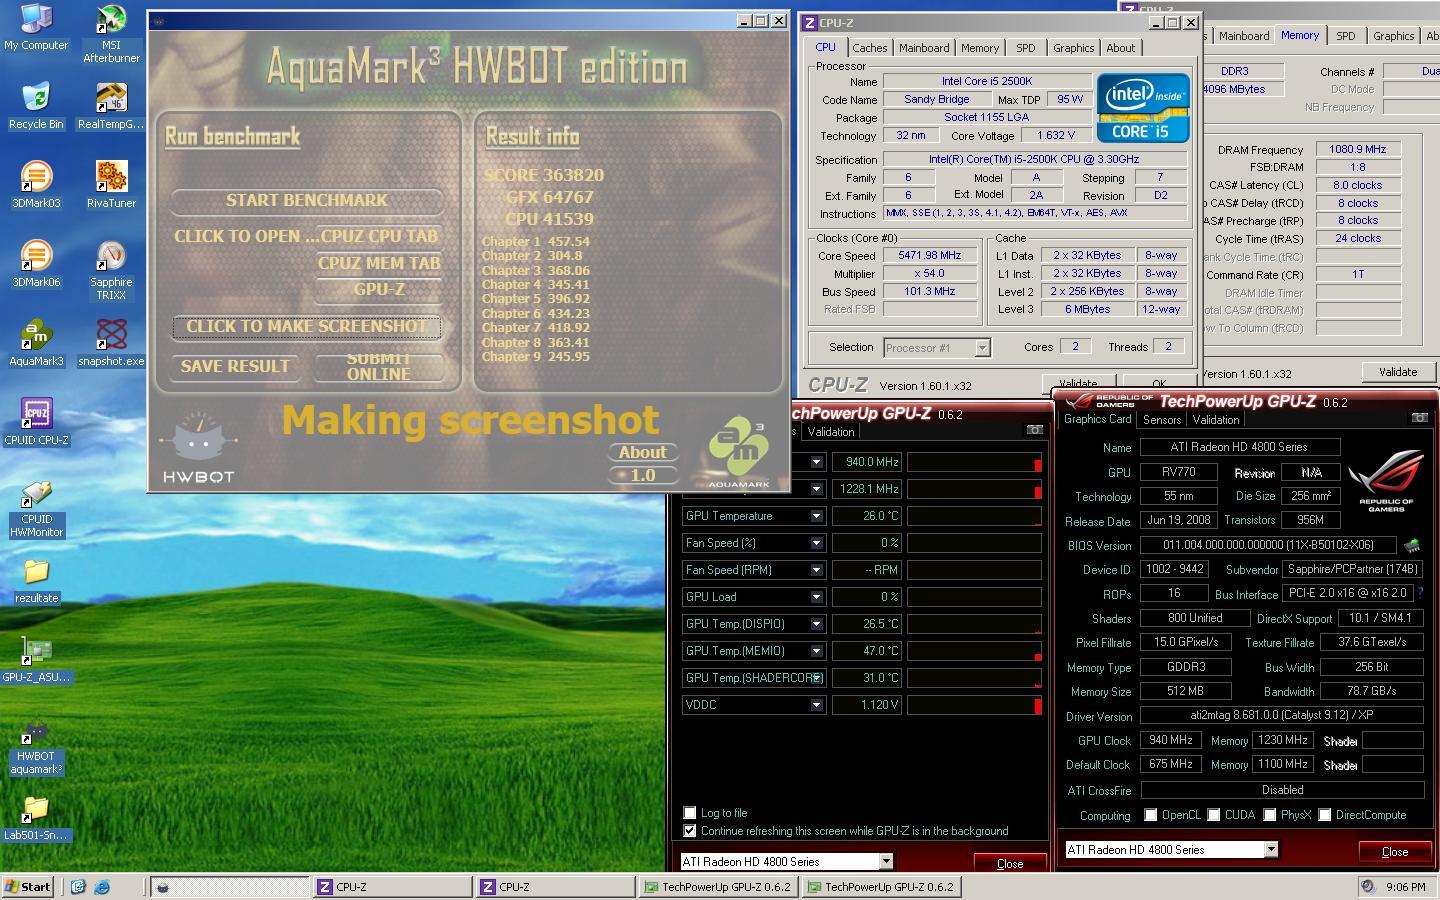Viewport: 1440px width, 900px height.
Task: Switch to the About tab in CPU-Z
Action: pos(1120,48)
